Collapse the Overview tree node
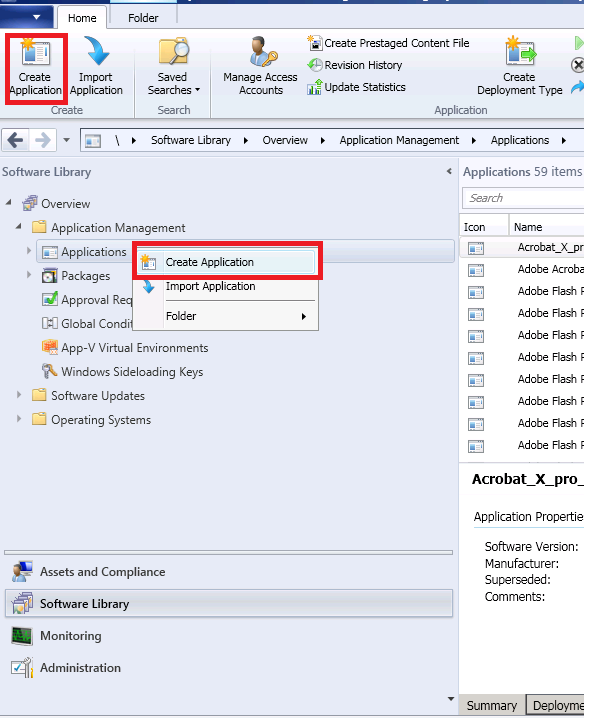This screenshot has height=719, width=589. (x=9, y=202)
